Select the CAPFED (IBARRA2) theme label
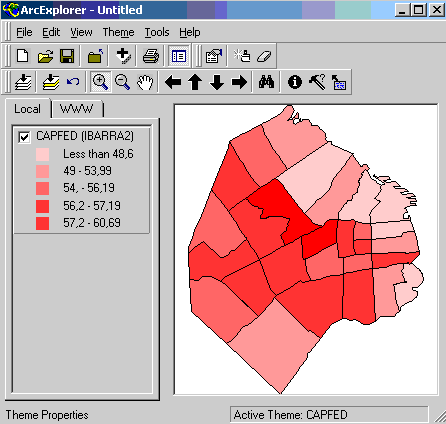Screen dimensions: 446x424 (x=85, y=136)
